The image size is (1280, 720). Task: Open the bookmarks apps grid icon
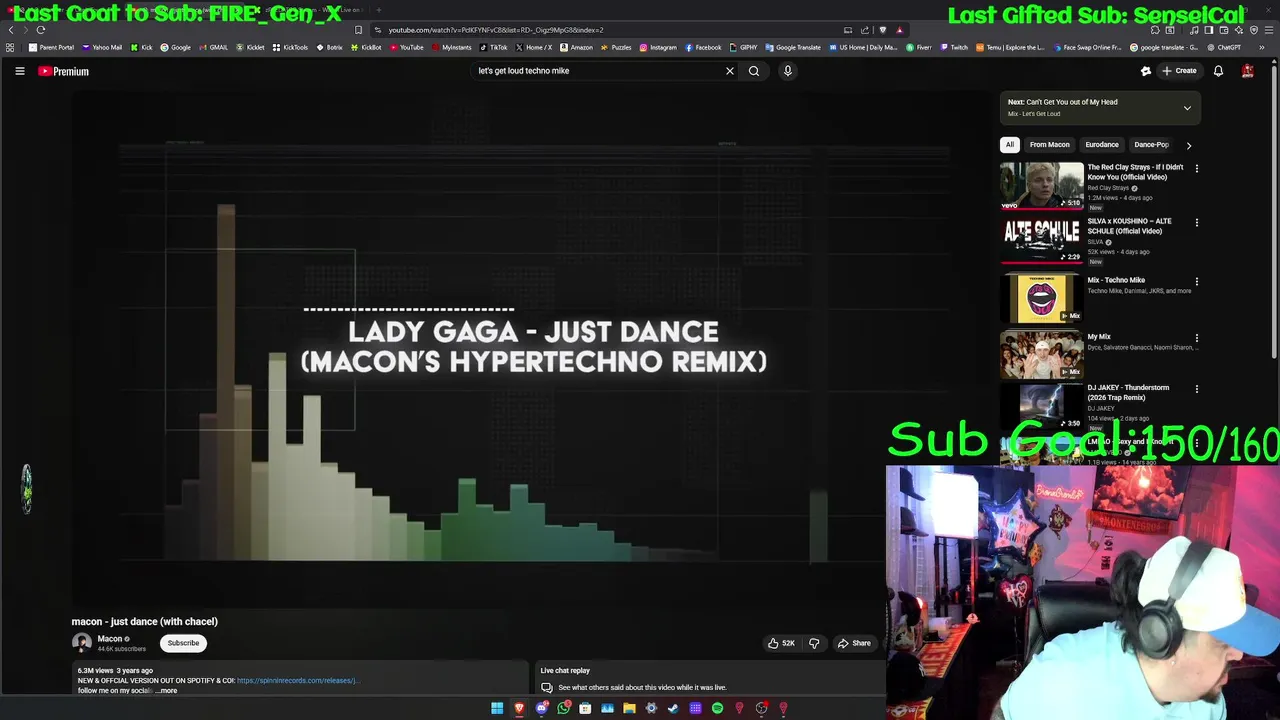[10, 47]
